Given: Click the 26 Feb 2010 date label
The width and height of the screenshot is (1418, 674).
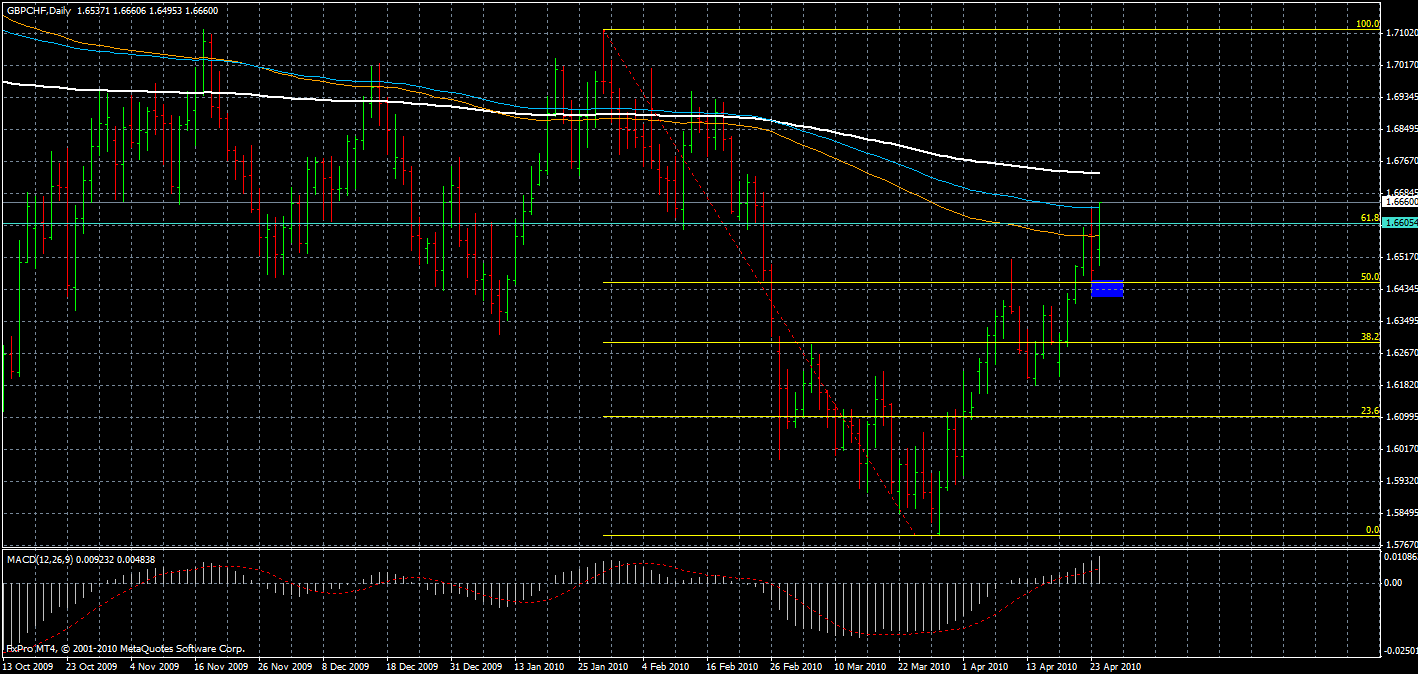Looking at the screenshot, I should (796, 666).
